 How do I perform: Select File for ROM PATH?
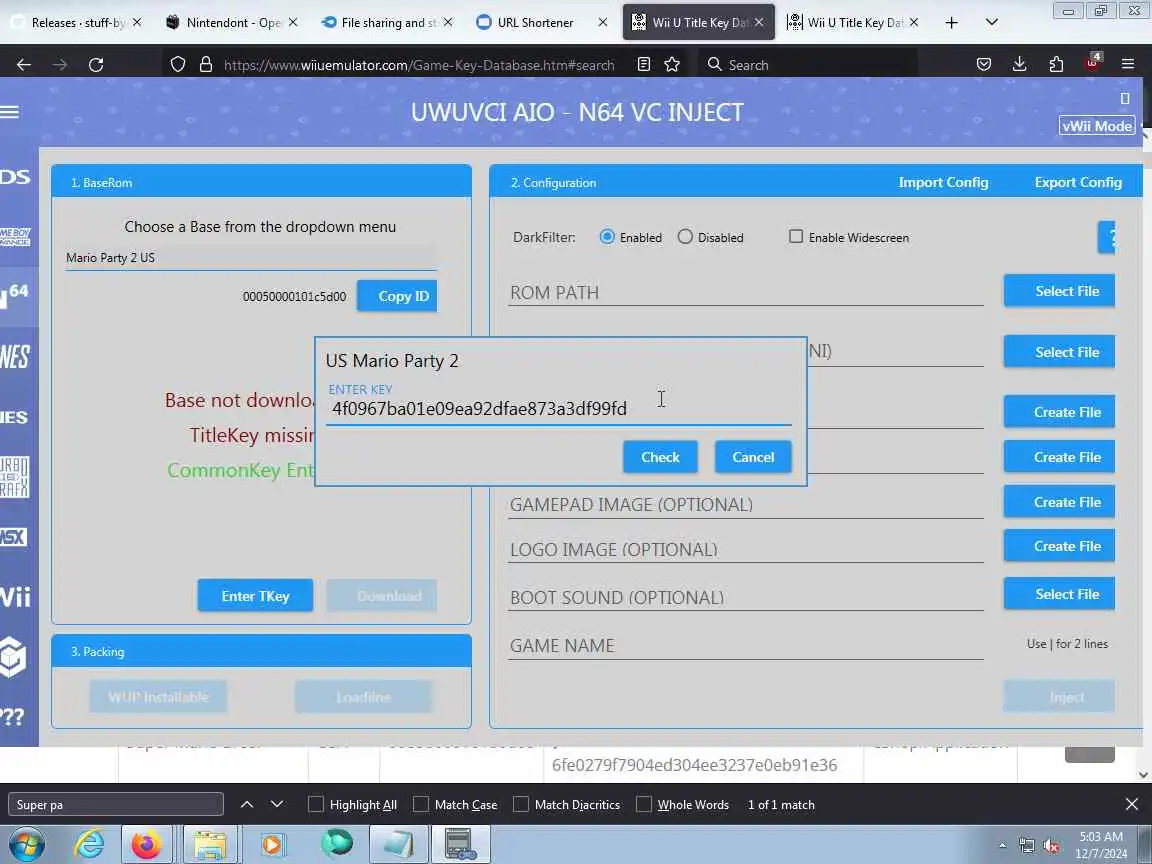pyautogui.click(x=1059, y=291)
